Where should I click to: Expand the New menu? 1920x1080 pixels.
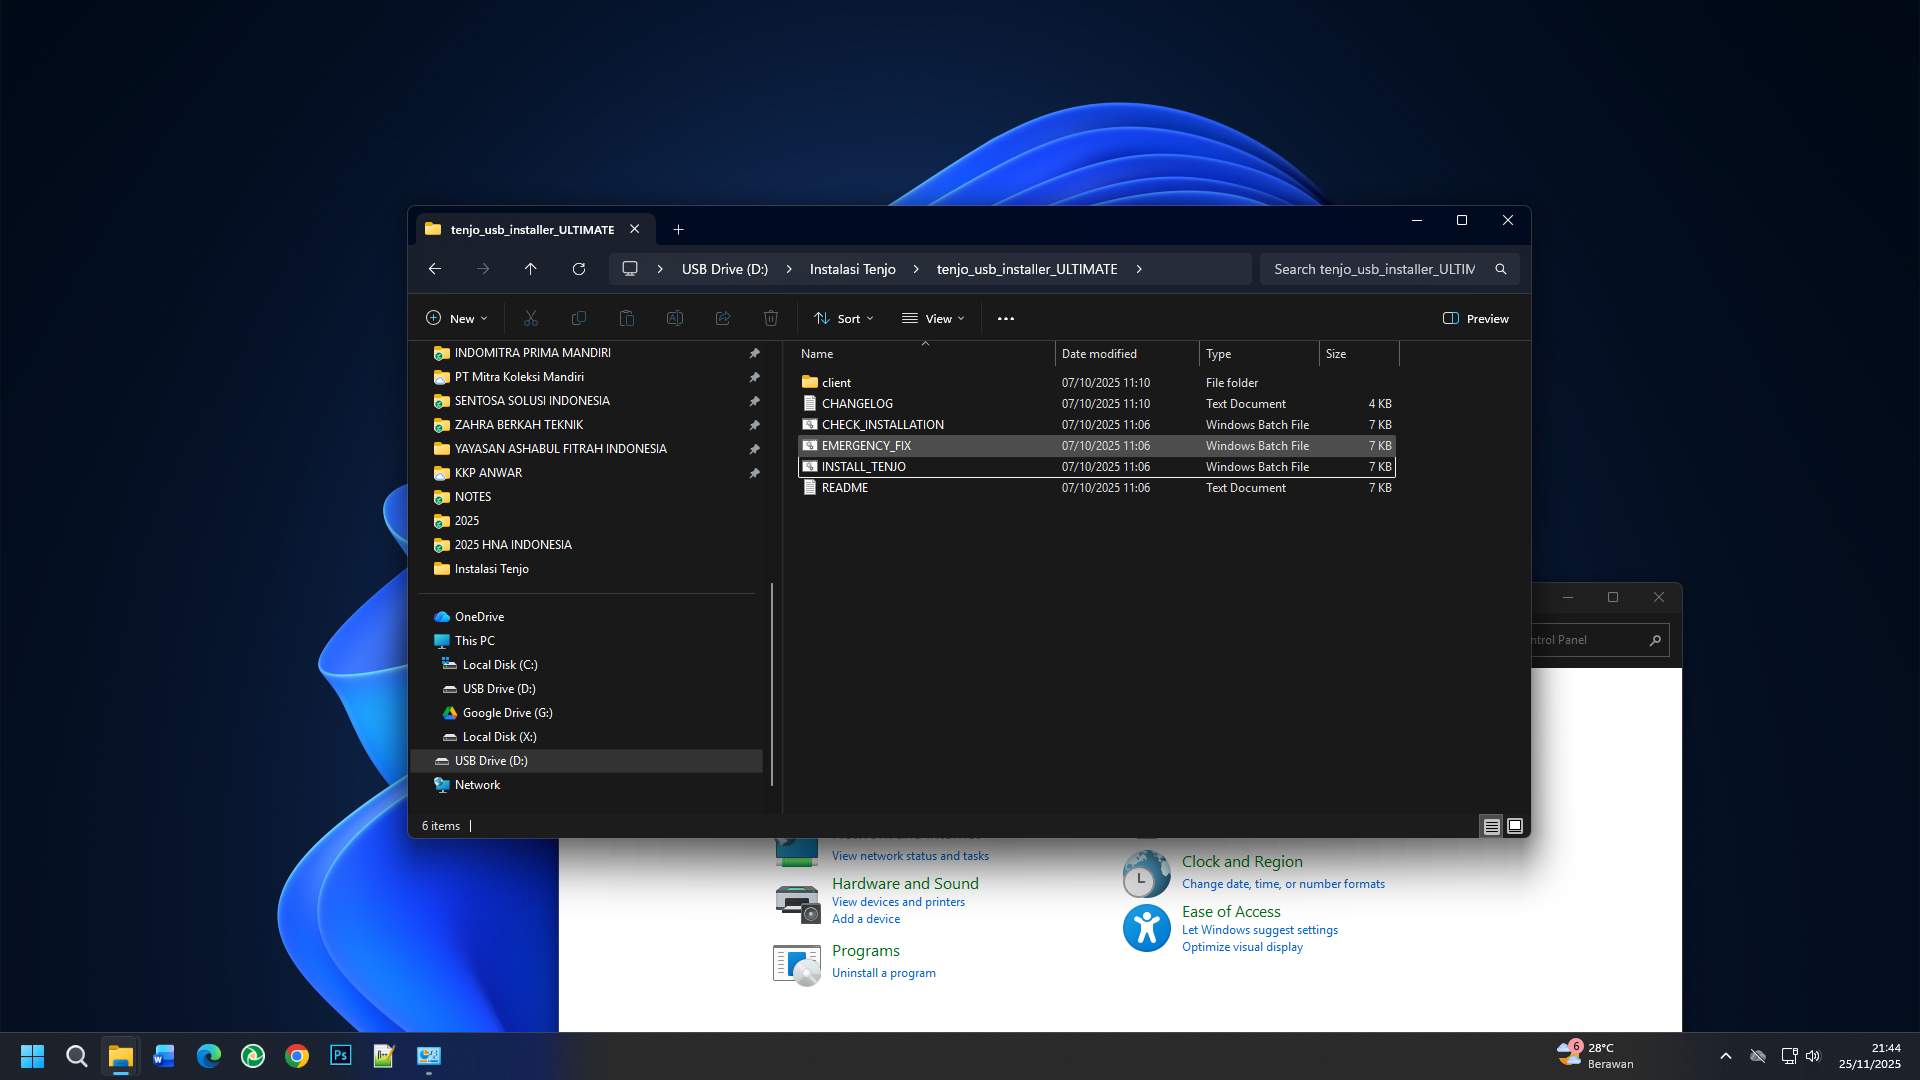[x=457, y=318]
